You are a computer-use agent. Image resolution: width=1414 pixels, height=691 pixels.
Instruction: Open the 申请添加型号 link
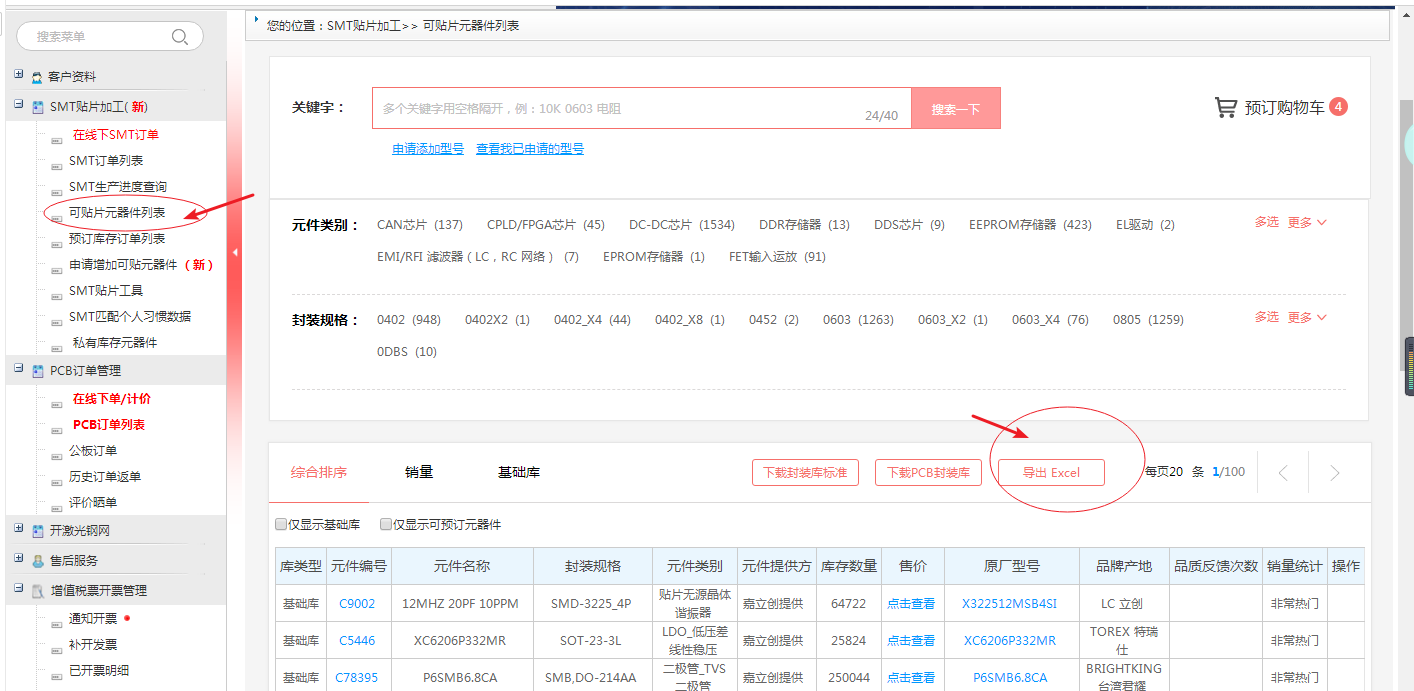pyautogui.click(x=428, y=149)
